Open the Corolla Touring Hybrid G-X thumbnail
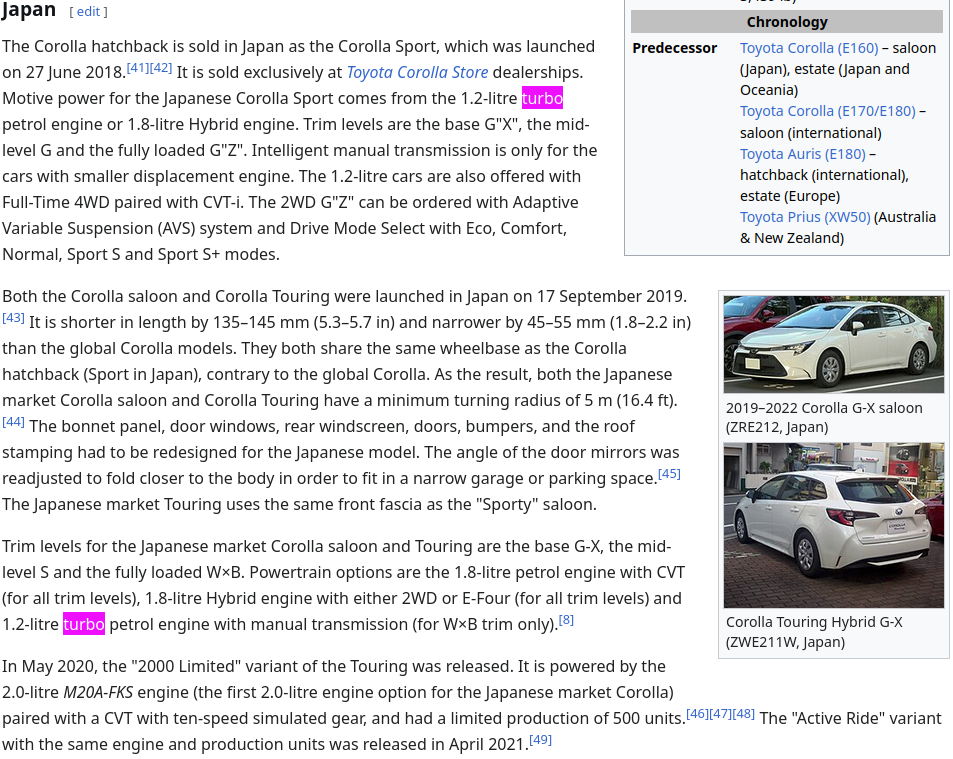Viewport: 953px width, 759px height. (833, 526)
